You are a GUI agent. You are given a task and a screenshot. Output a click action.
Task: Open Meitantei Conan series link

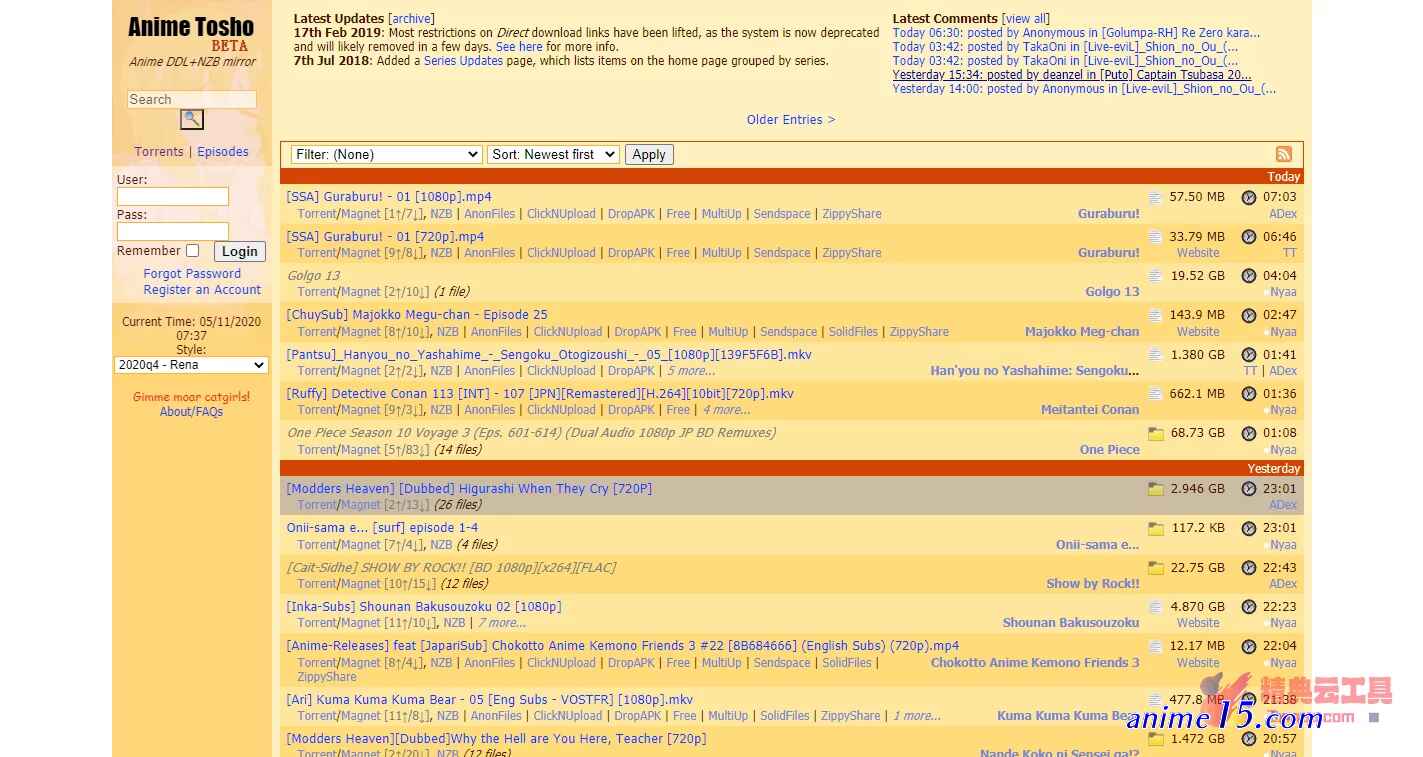pos(1090,410)
